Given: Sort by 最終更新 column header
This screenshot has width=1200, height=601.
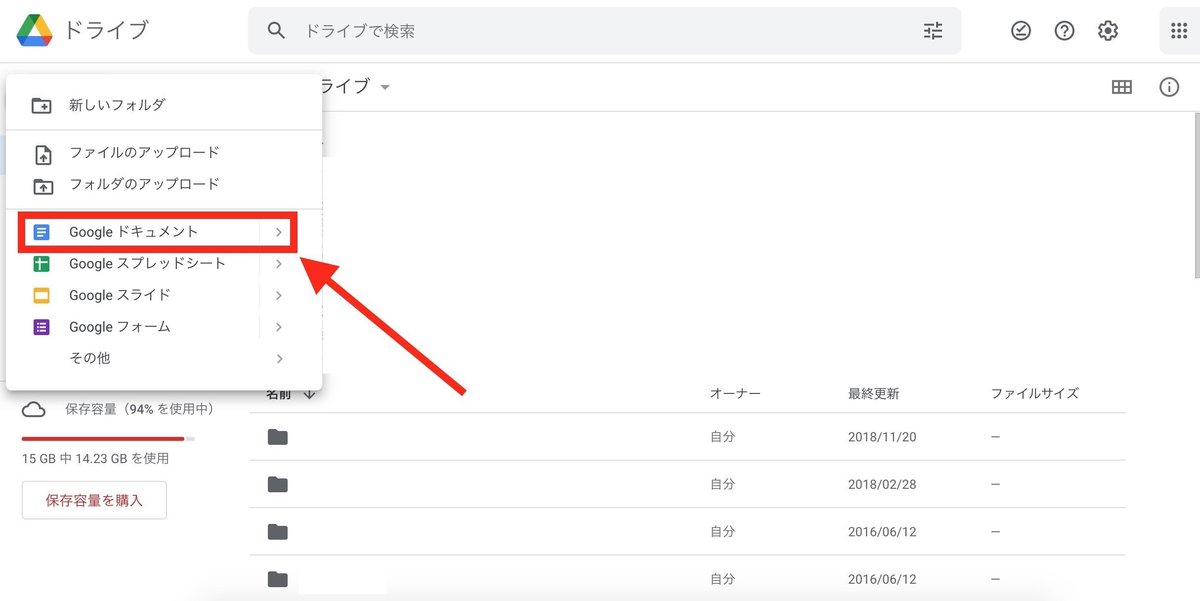Looking at the screenshot, I should 873,394.
